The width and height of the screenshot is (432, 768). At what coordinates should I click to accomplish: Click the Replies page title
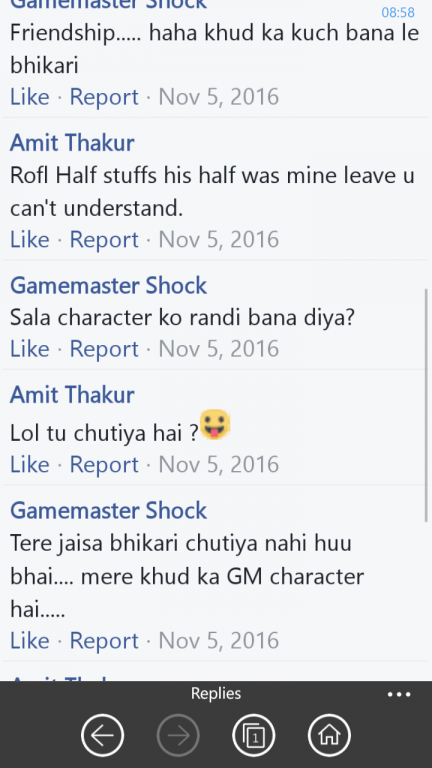pyautogui.click(x=216, y=694)
